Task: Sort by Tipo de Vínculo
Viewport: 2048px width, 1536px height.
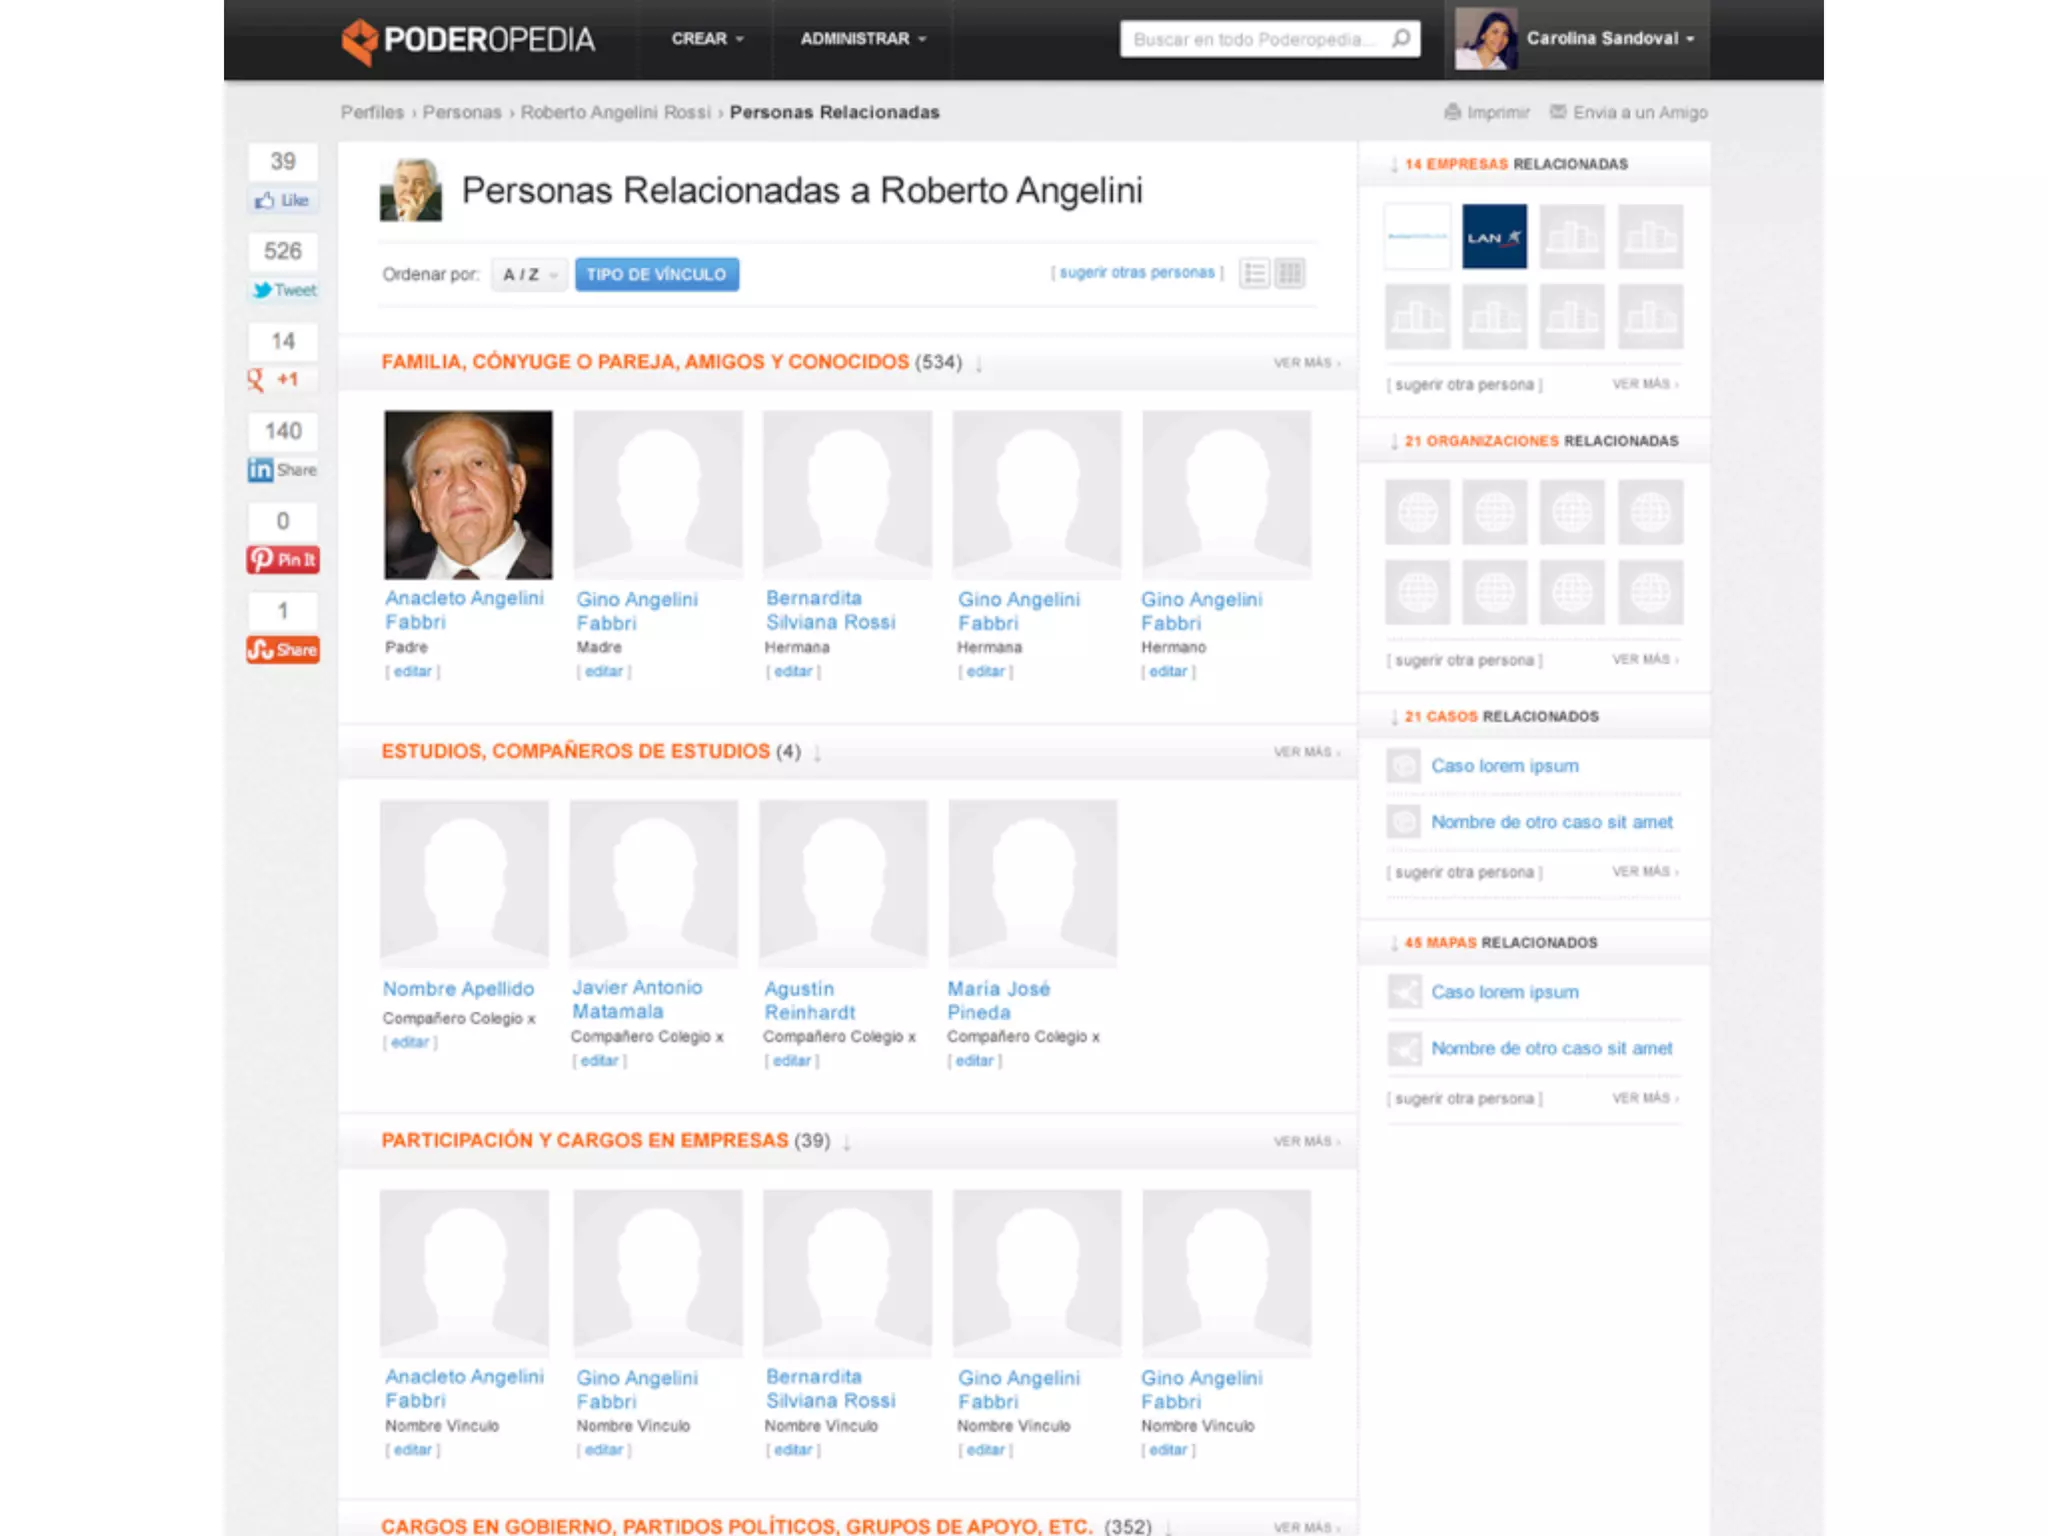Action: point(656,274)
